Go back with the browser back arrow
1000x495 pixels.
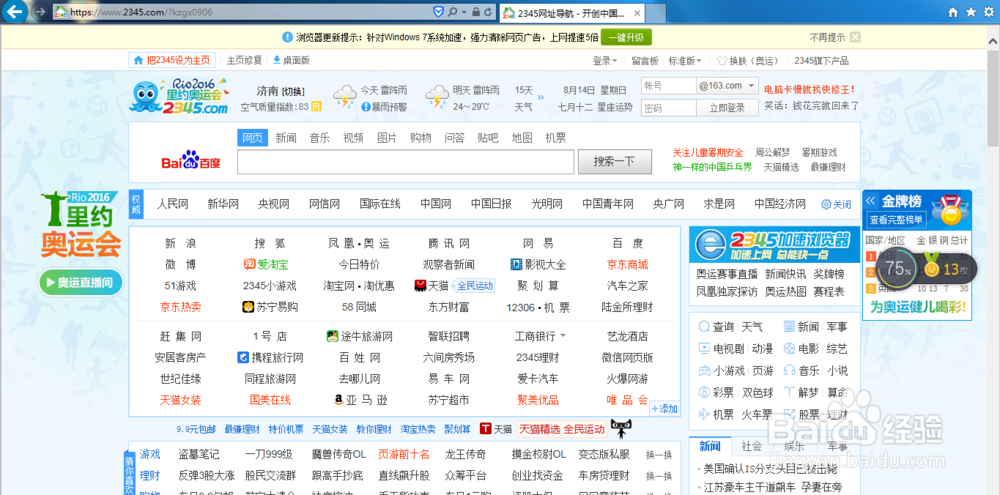point(13,12)
